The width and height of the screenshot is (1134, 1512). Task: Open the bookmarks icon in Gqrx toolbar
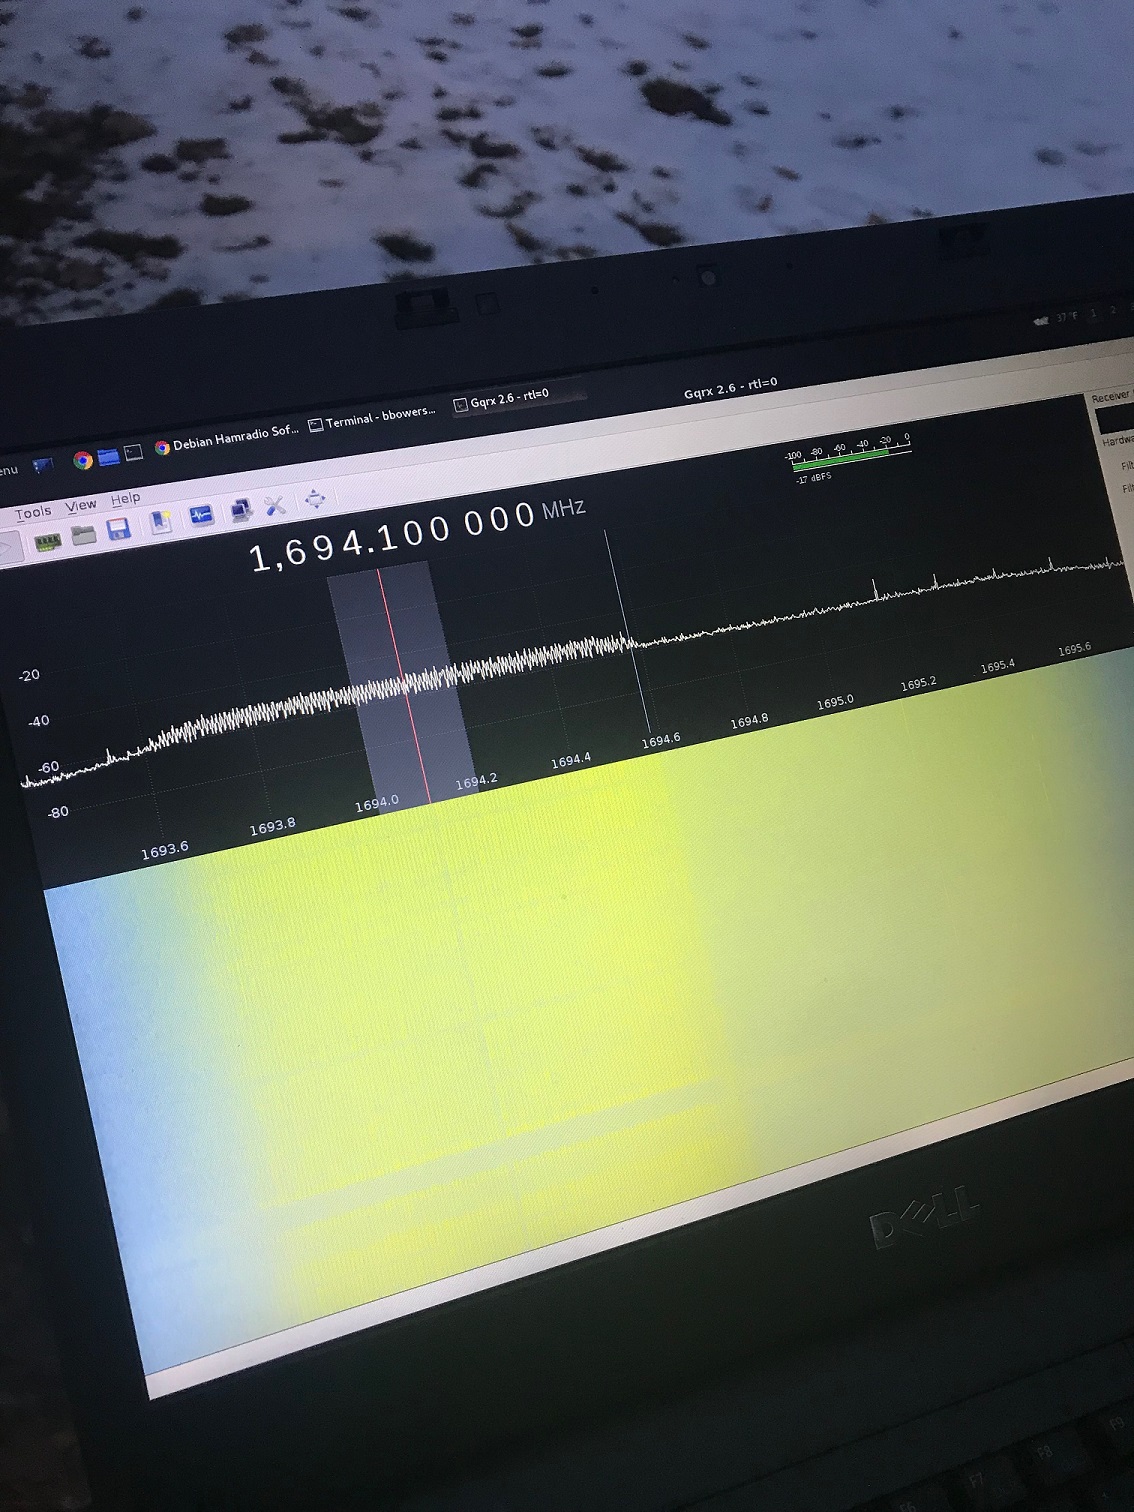pos(161,521)
